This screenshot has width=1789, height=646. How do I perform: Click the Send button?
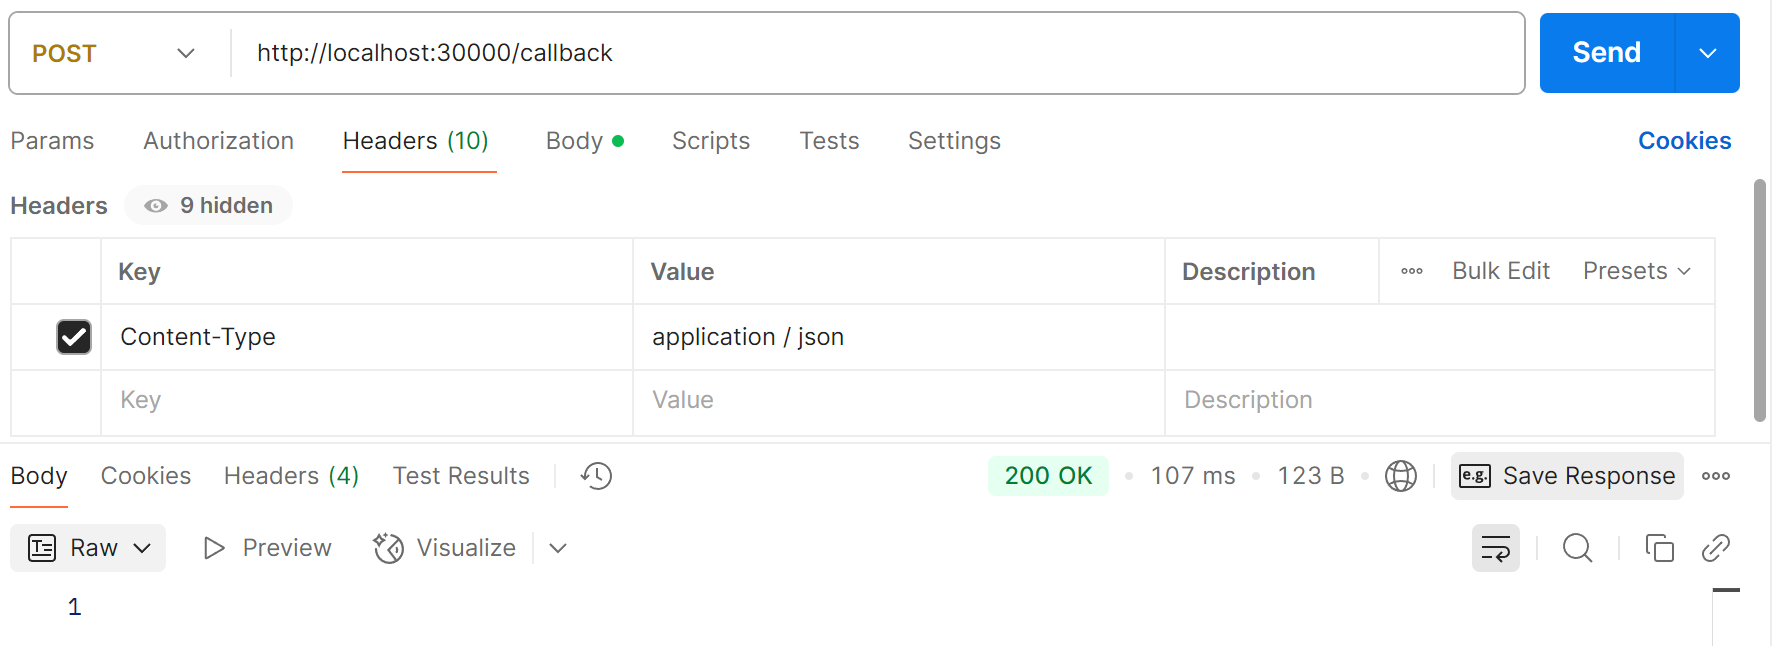pos(1607,53)
